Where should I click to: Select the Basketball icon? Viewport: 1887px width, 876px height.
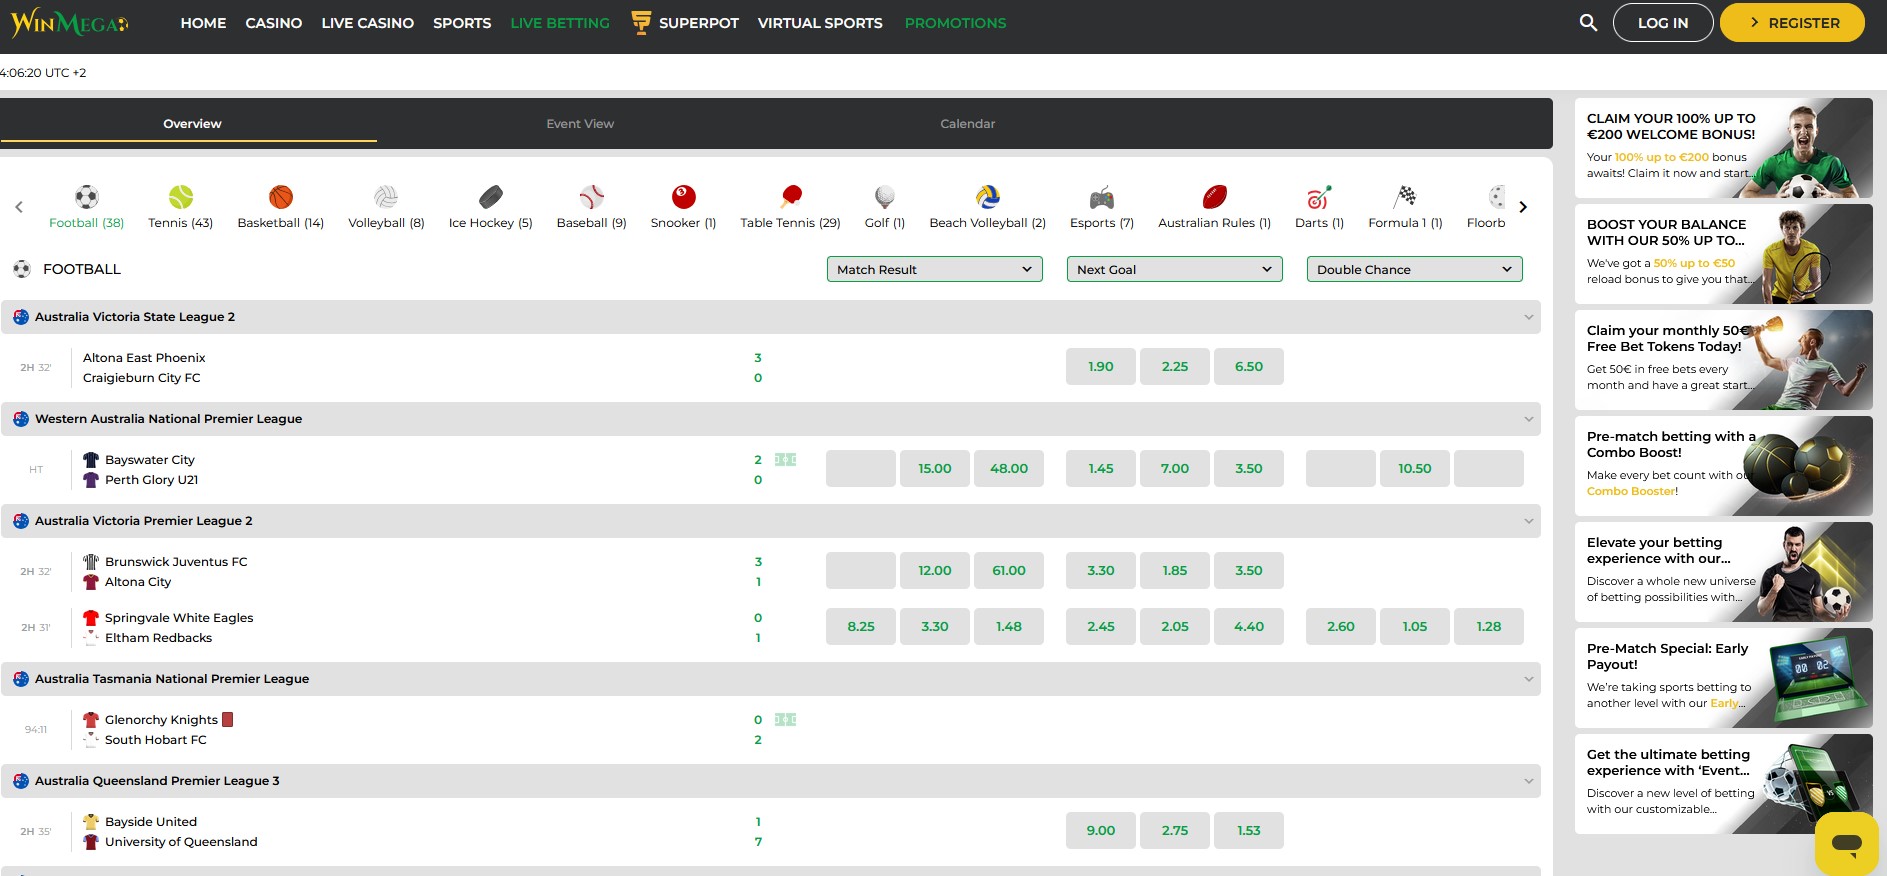[x=281, y=196]
